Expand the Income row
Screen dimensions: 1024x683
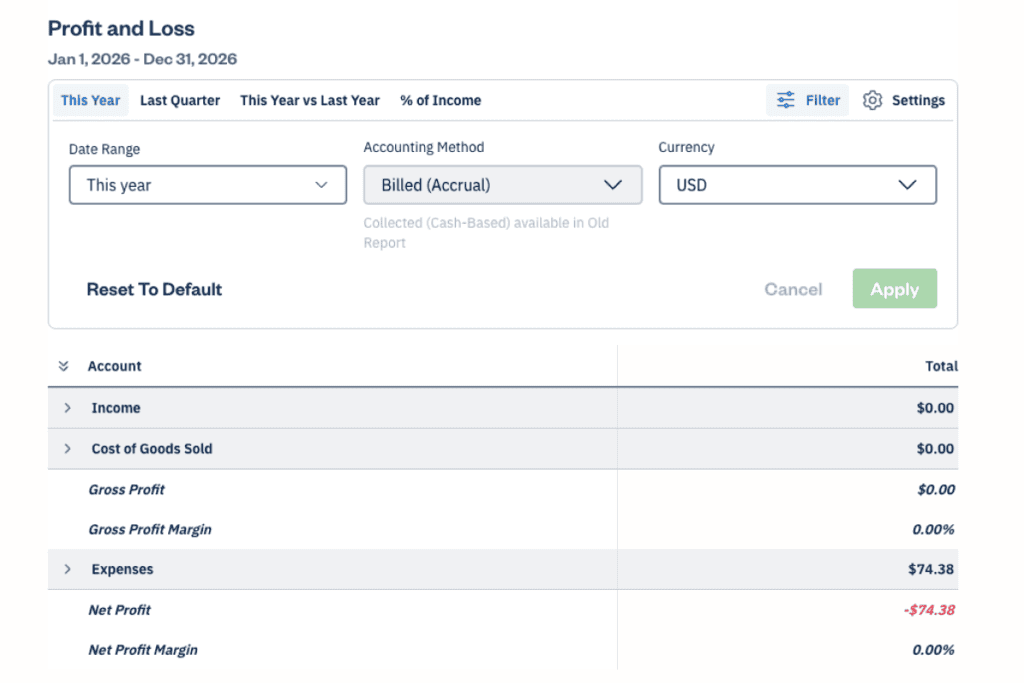[x=67, y=408]
